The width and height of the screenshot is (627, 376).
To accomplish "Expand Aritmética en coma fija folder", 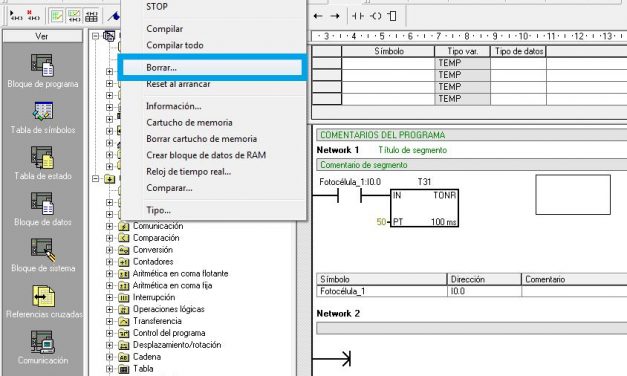I will [110, 286].
